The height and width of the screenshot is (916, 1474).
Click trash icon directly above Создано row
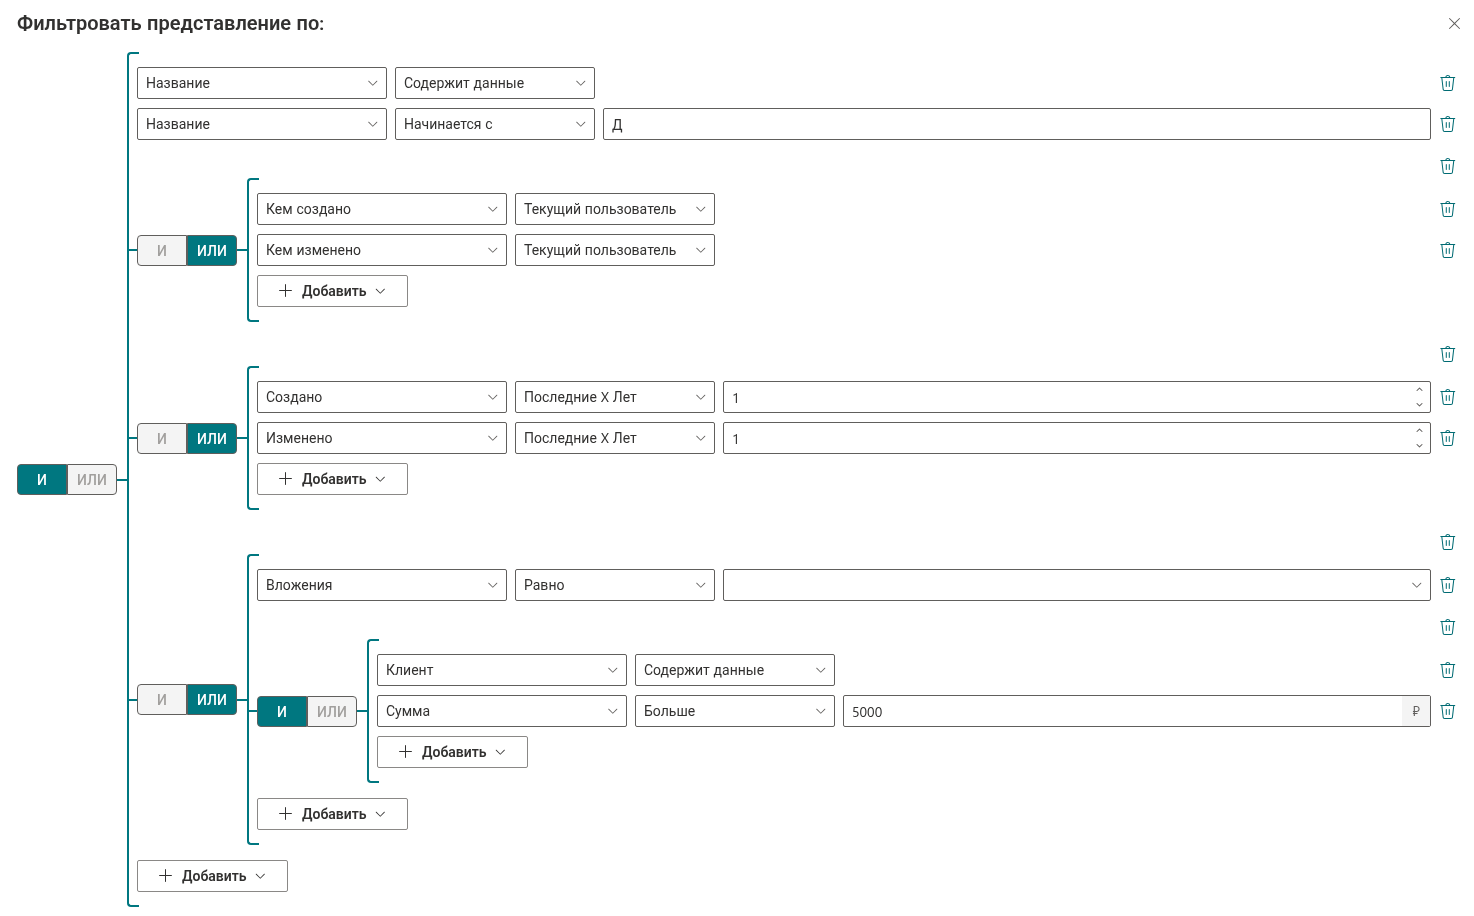(x=1447, y=354)
